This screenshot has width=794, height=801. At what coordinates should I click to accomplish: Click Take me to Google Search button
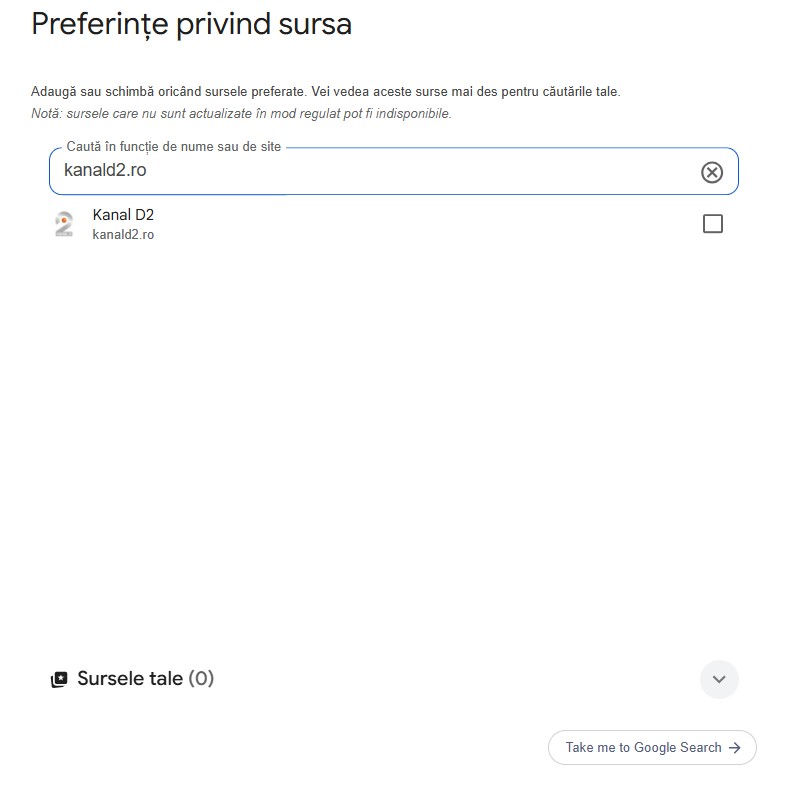pos(652,748)
